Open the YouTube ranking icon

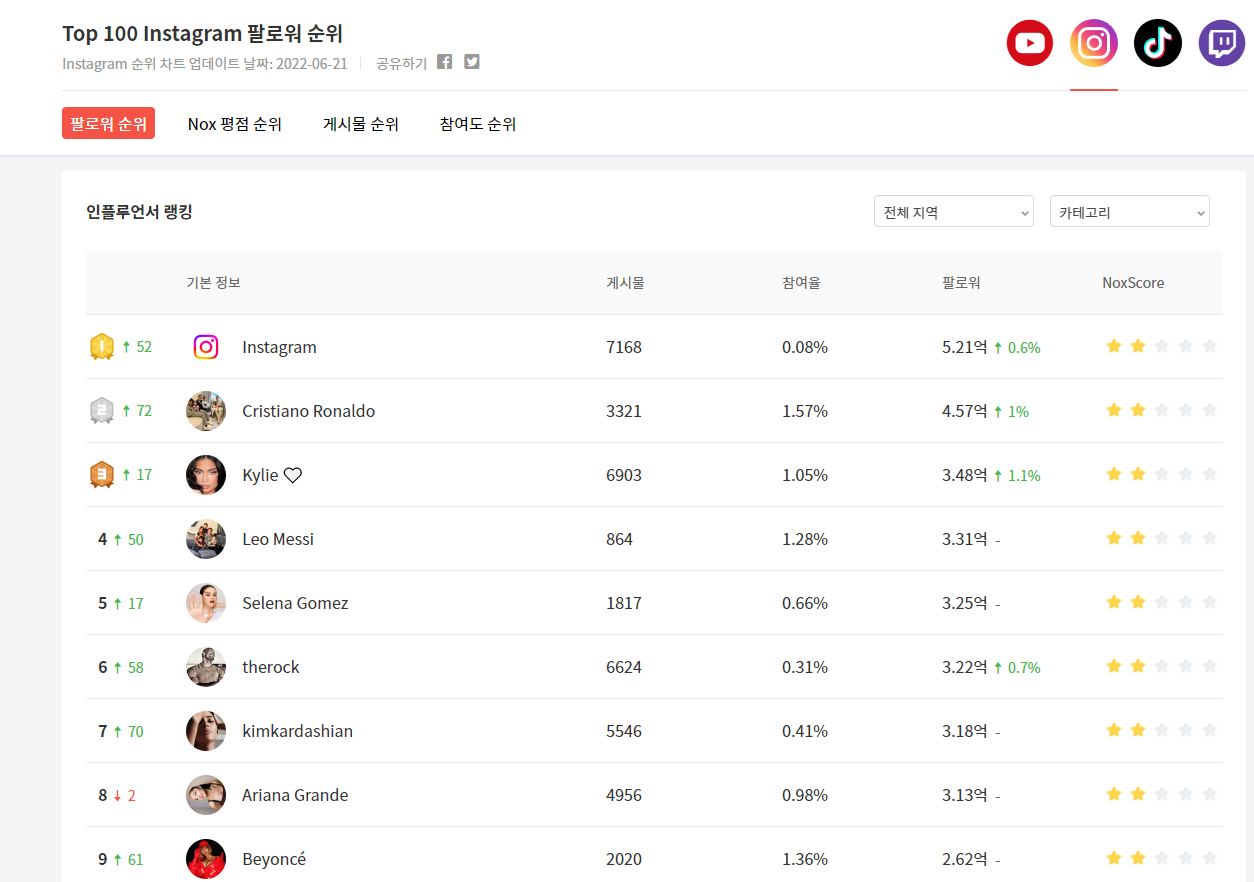pyautogui.click(x=1030, y=43)
